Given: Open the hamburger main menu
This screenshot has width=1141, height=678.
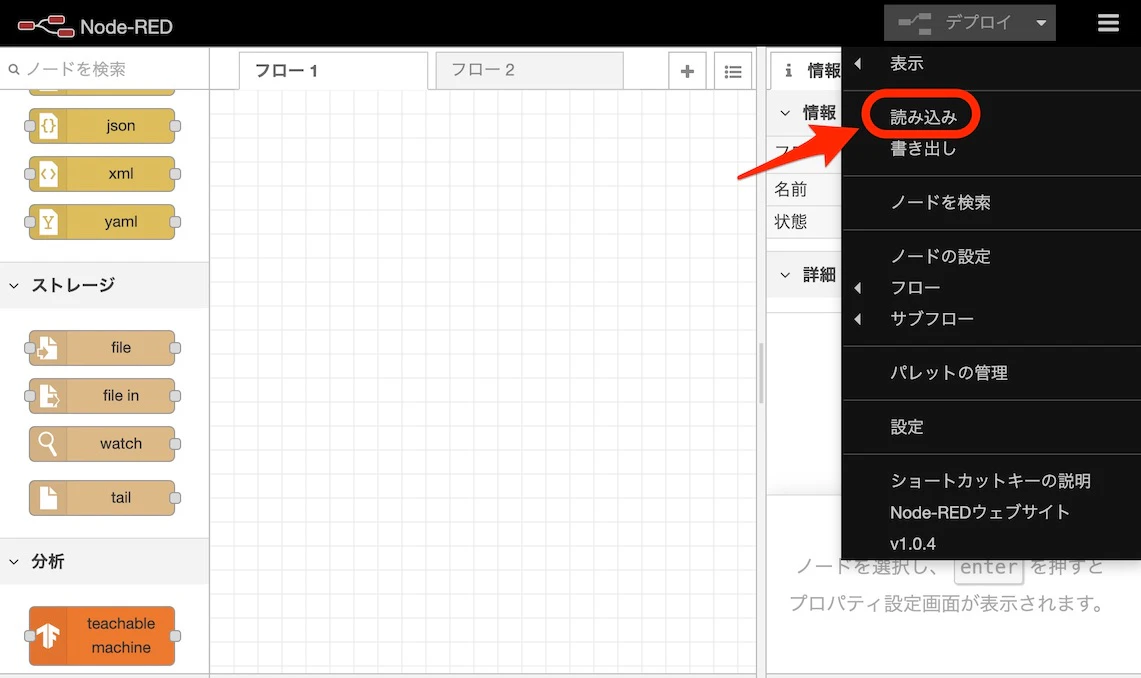Looking at the screenshot, I should [x=1108, y=23].
